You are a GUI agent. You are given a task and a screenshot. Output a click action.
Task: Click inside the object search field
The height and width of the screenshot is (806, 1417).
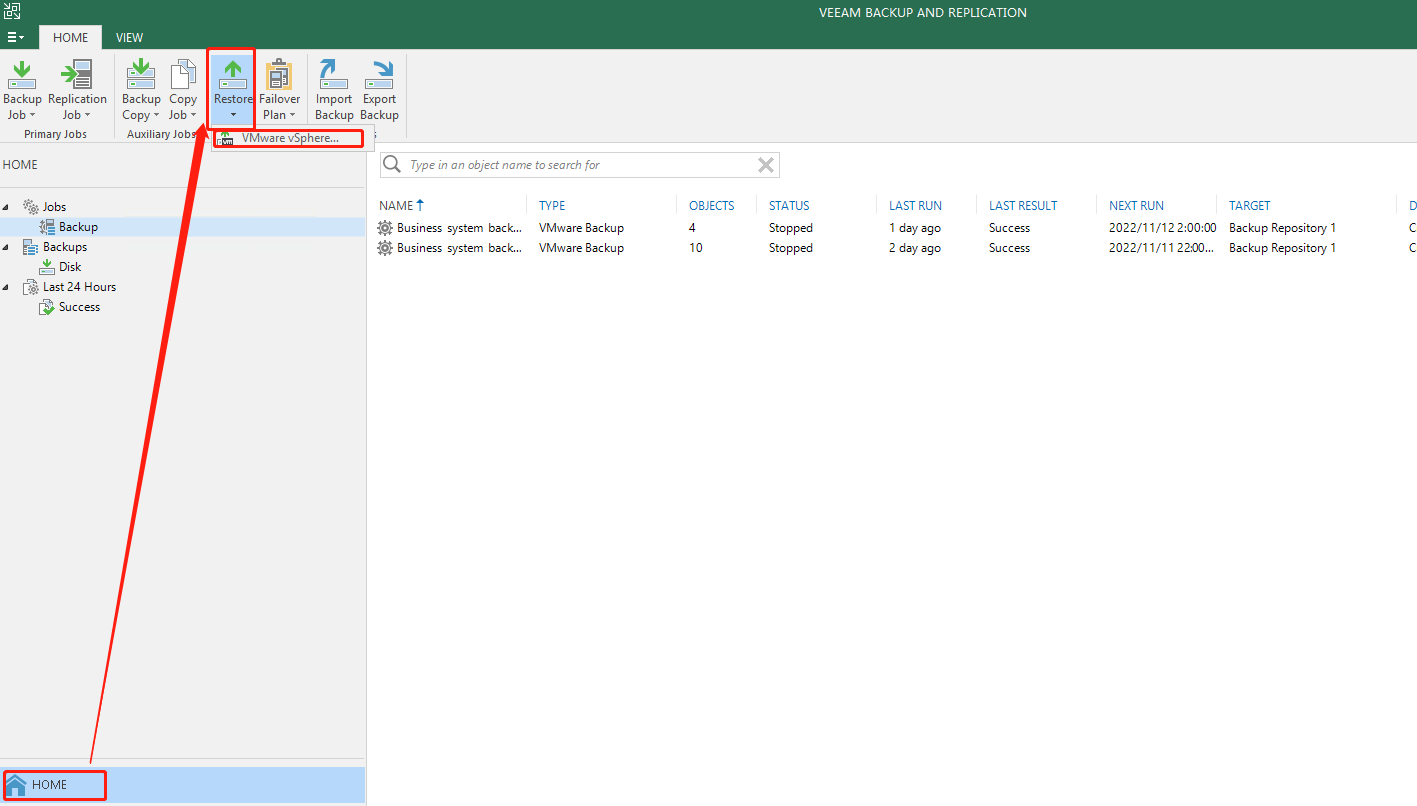(570, 164)
